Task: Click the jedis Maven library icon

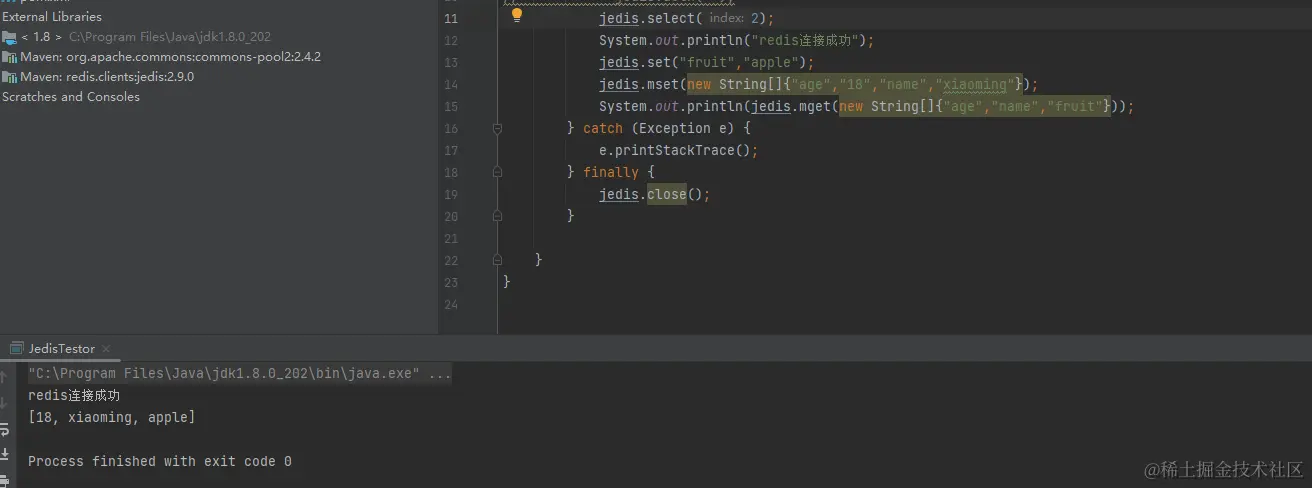Action: click(9, 77)
